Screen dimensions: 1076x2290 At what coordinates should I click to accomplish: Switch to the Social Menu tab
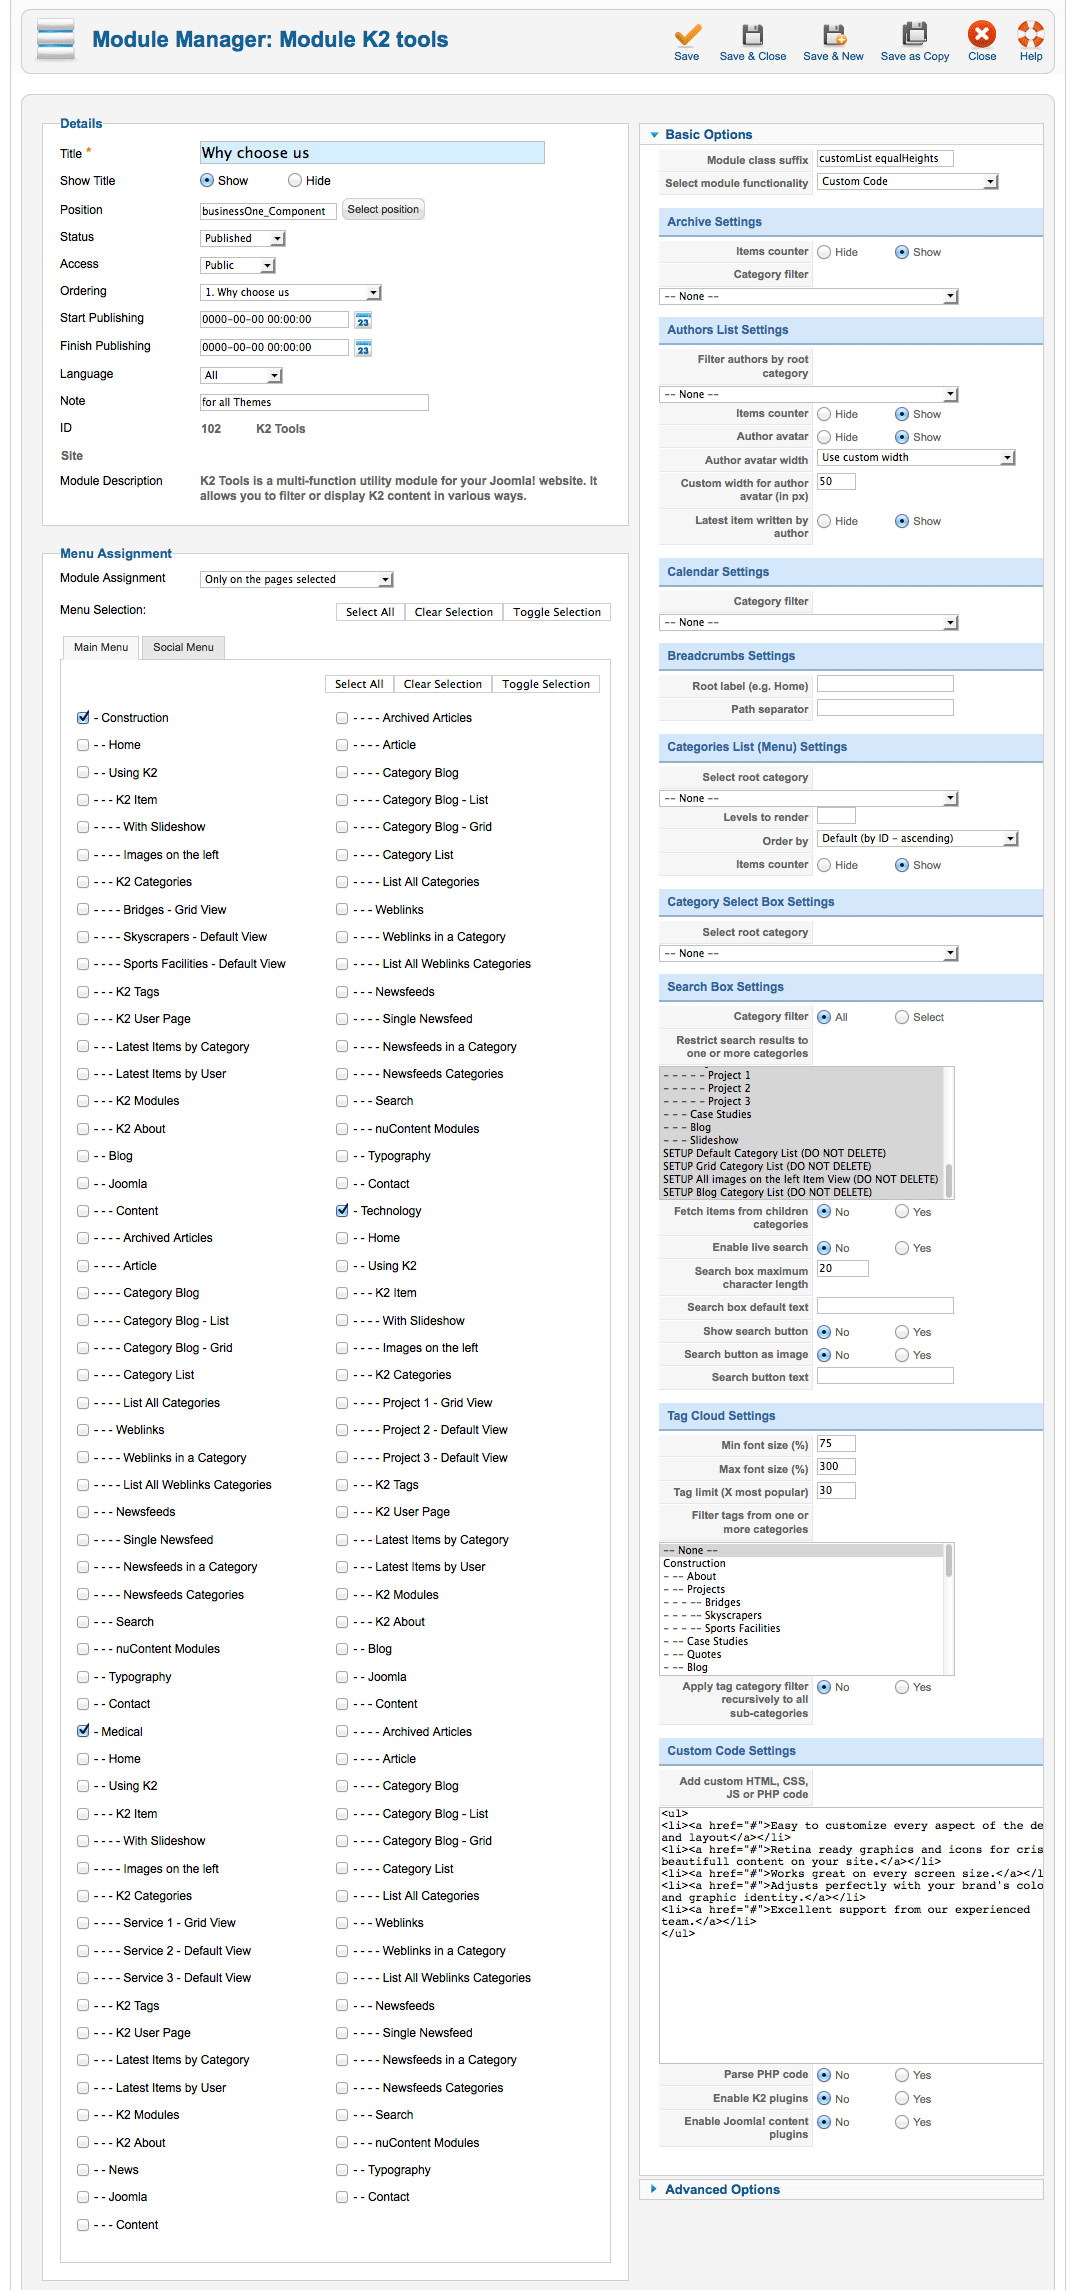point(183,648)
